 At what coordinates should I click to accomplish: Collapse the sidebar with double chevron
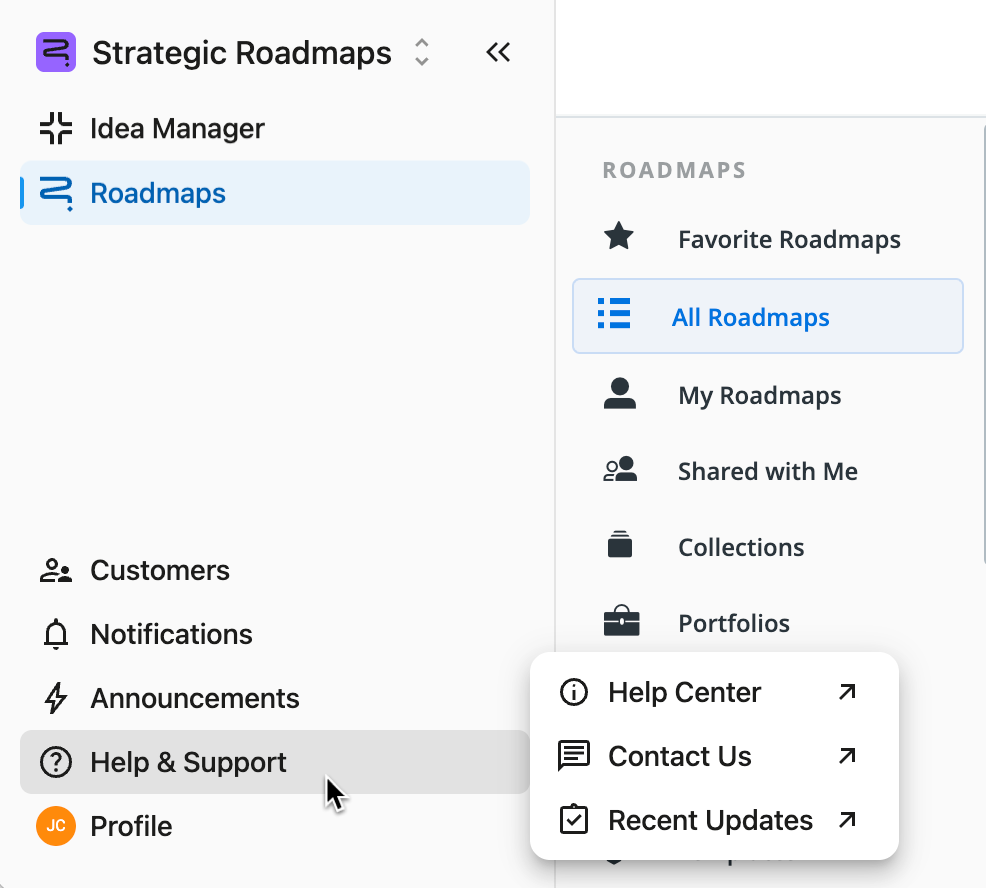tap(498, 52)
